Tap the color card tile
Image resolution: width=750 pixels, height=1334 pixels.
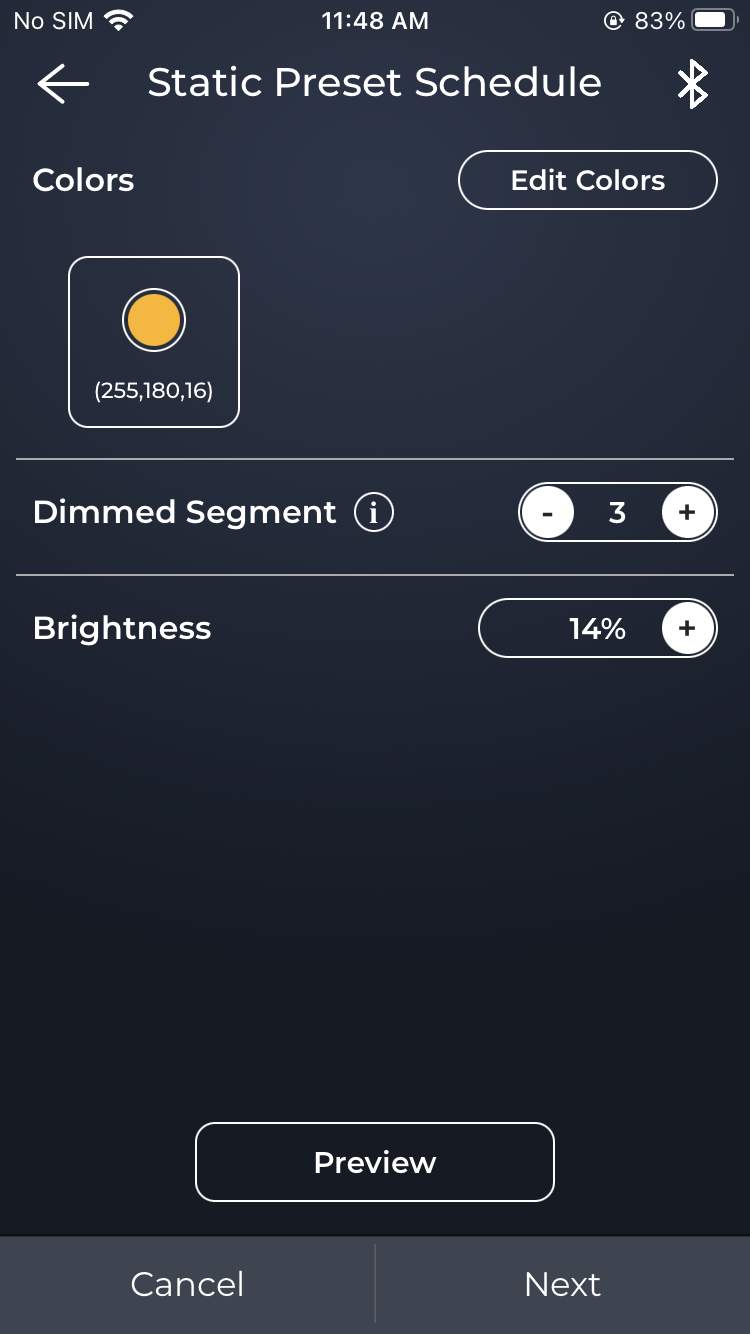point(154,342)
